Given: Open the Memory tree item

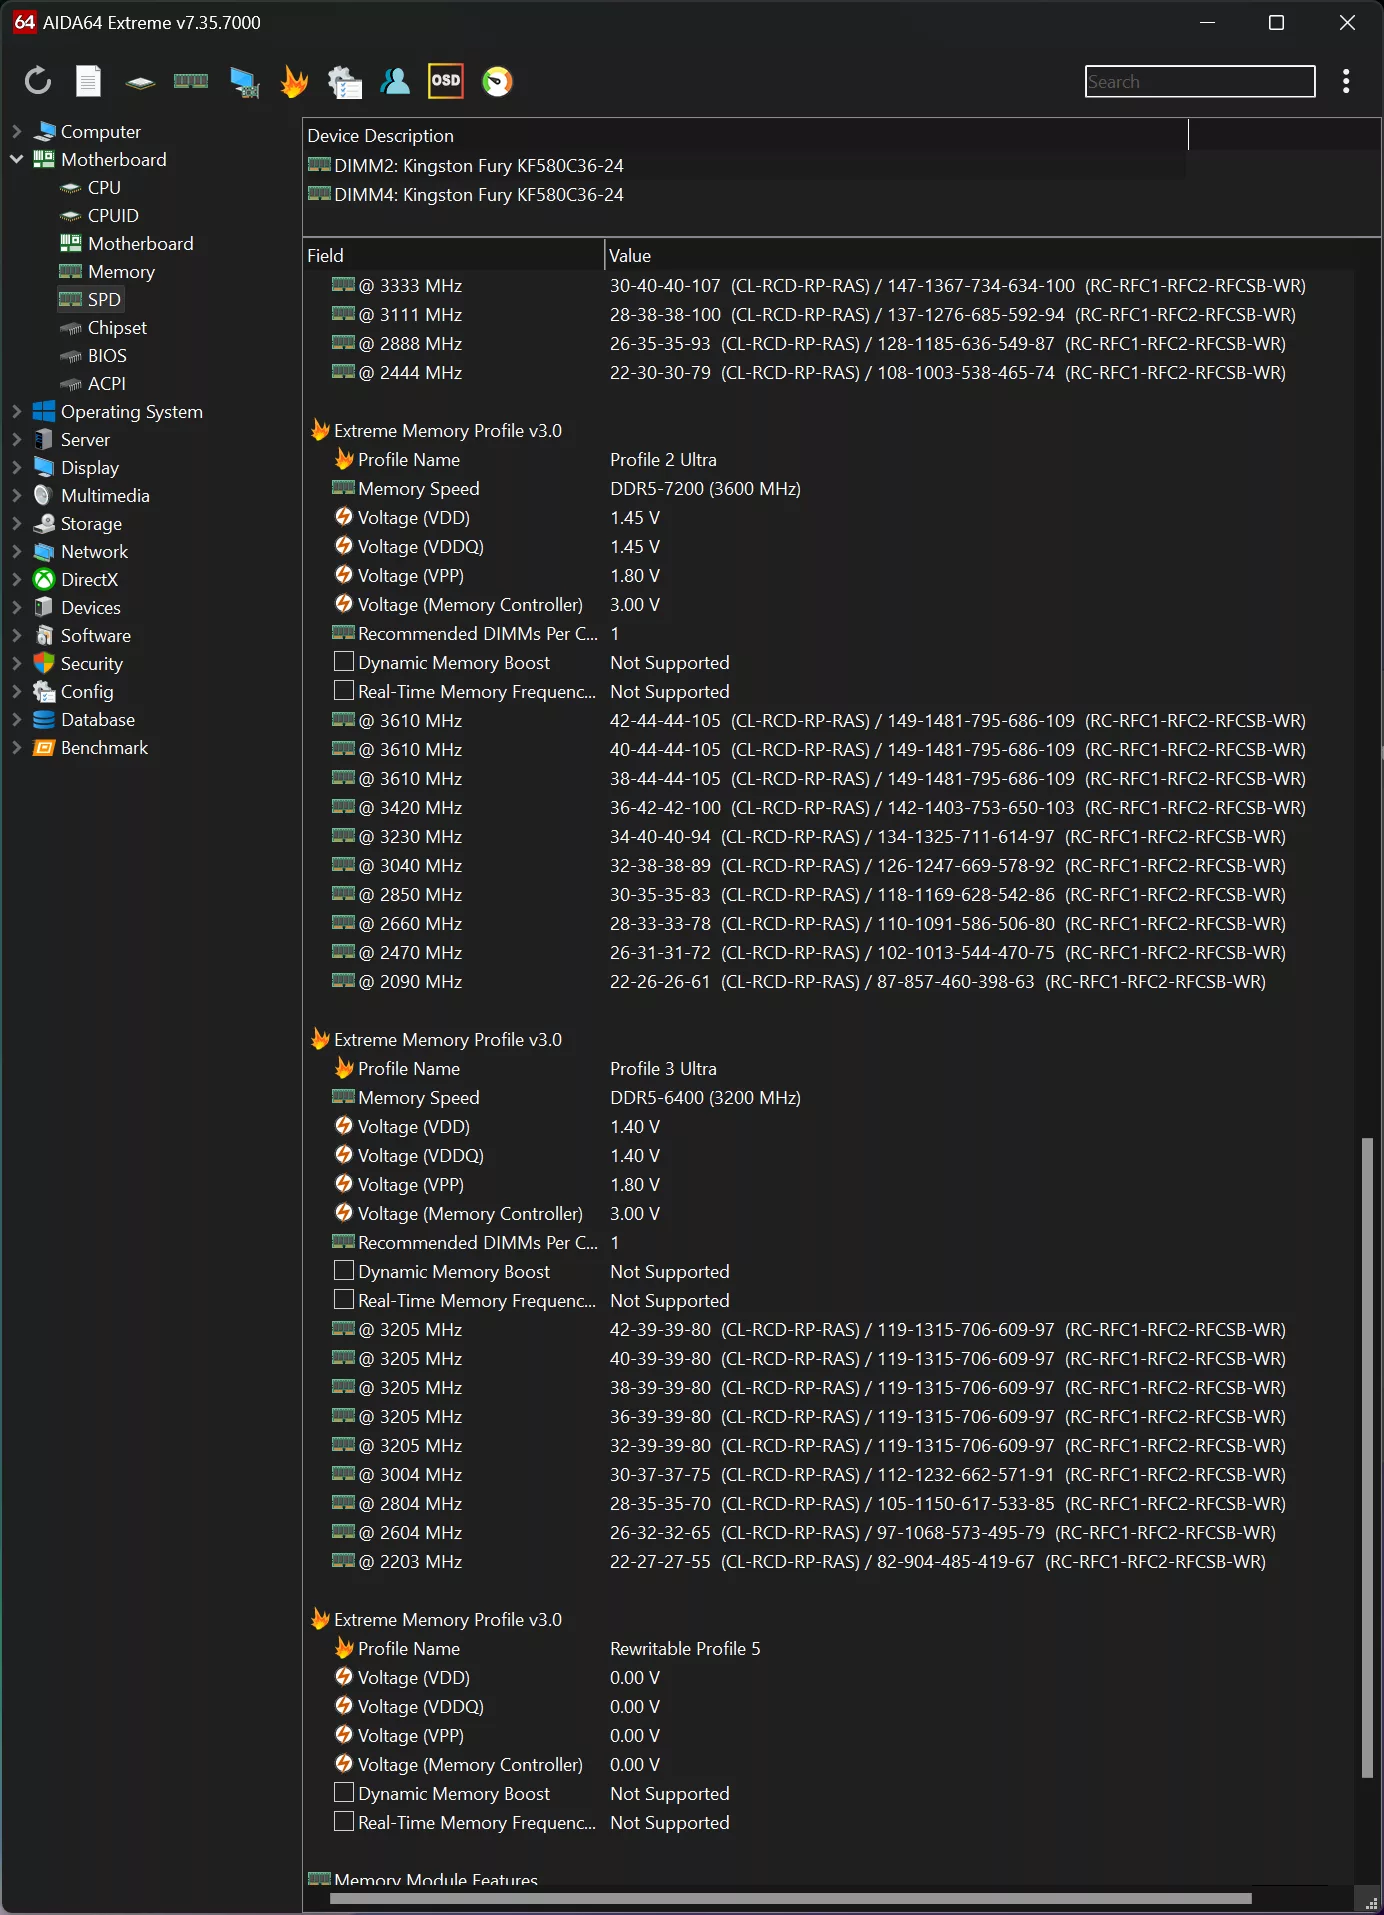Looking at the screenshot, I should click(121, 272).
